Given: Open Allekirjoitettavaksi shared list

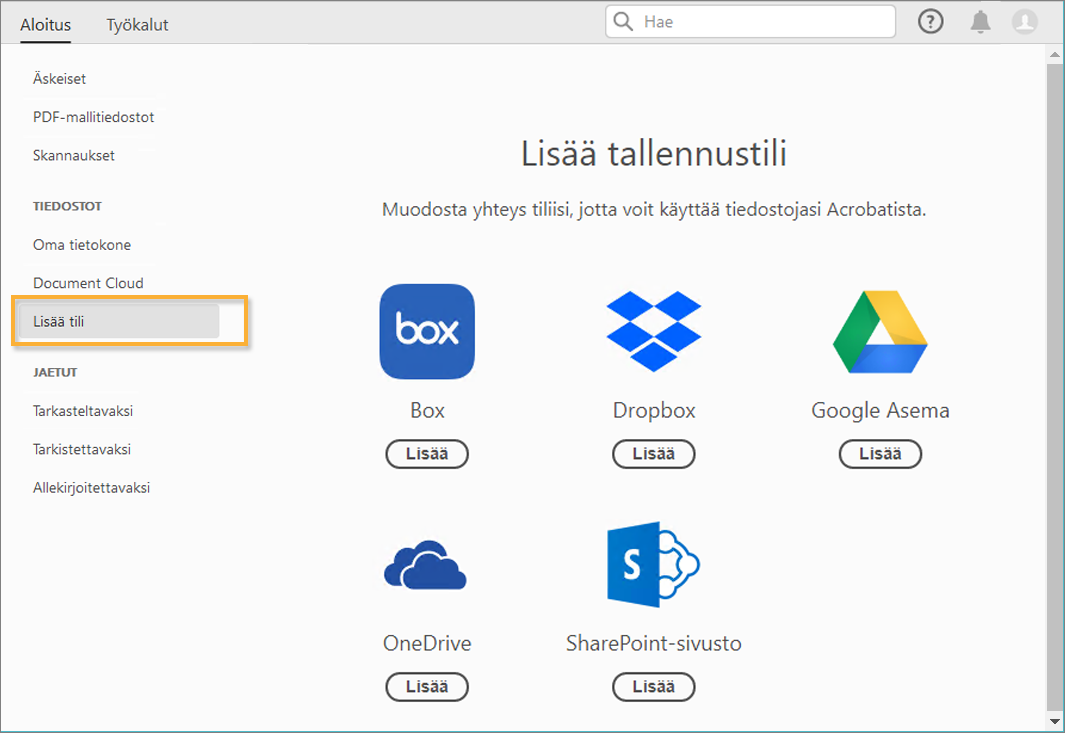Looking at the screenshot, I should [x=92, y=488].
